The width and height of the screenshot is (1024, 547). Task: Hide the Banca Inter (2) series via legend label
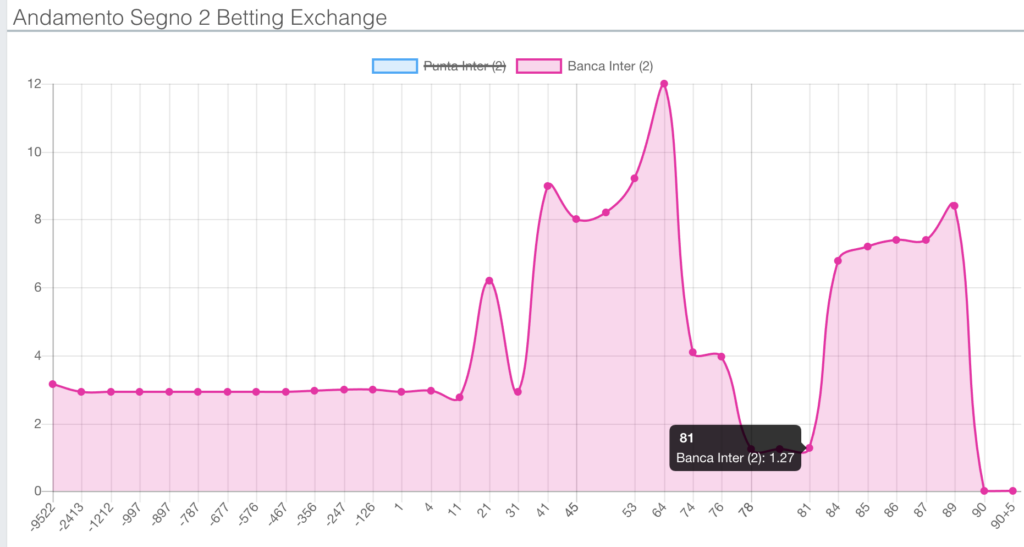(x=609, y=66)
